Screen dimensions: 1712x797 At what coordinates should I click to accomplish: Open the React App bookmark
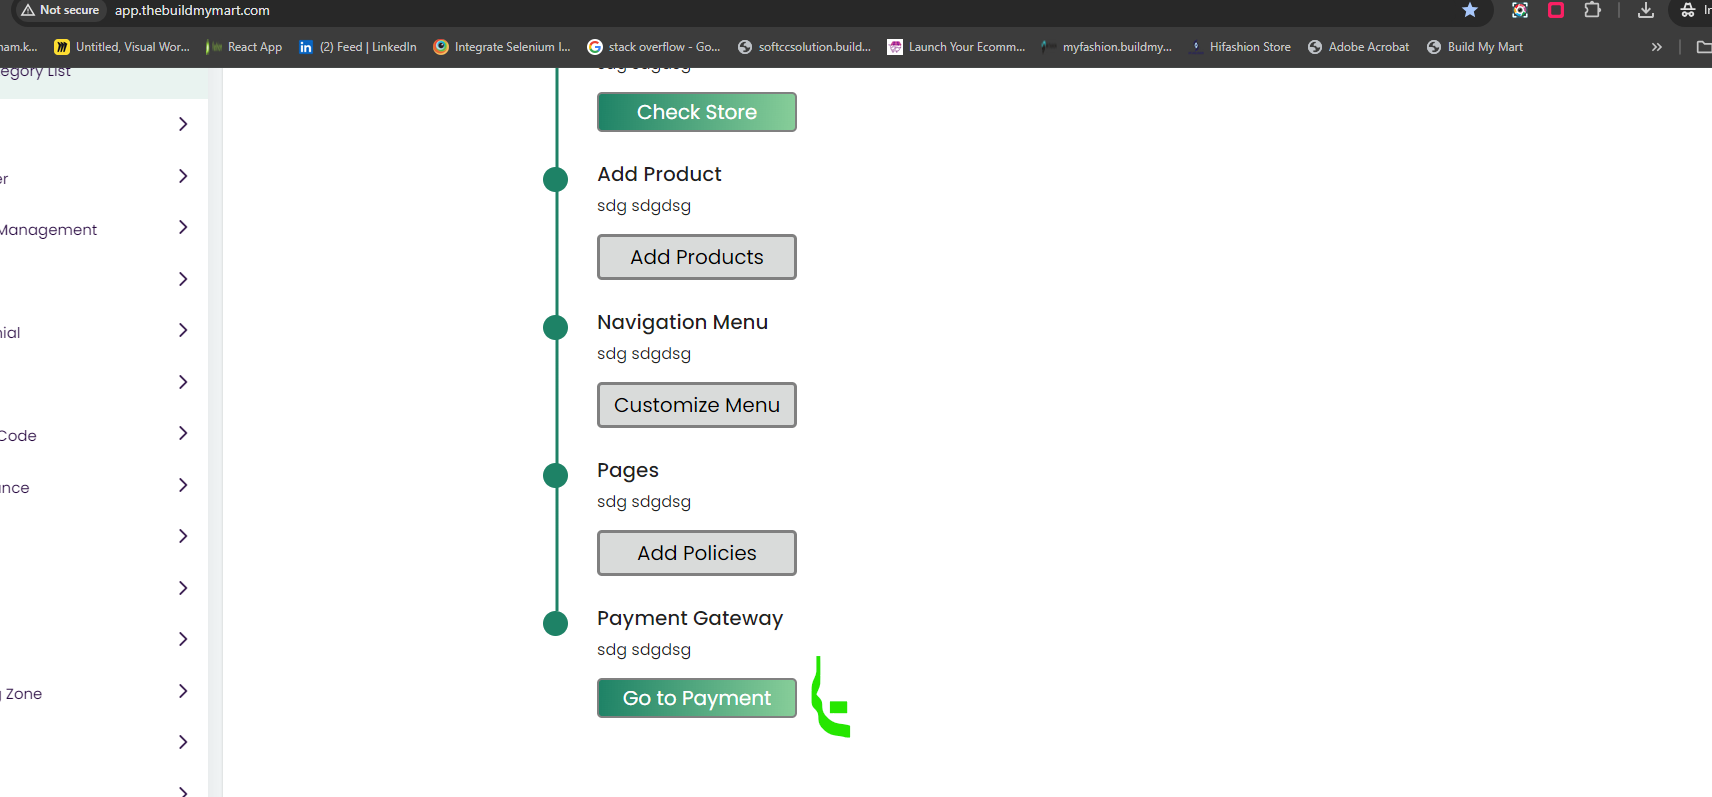pos(245,47)
